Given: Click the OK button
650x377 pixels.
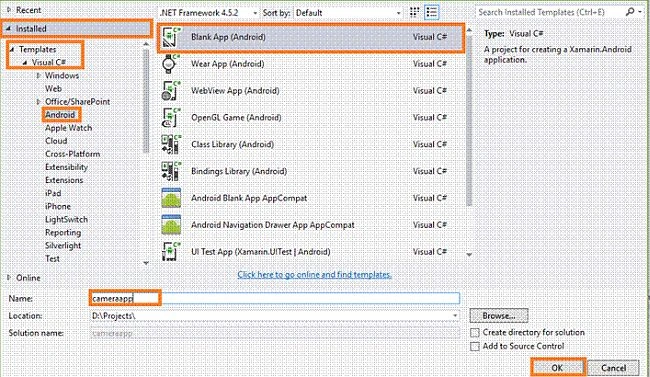Looking at the screenshot, I should click(x=558, y=368).
